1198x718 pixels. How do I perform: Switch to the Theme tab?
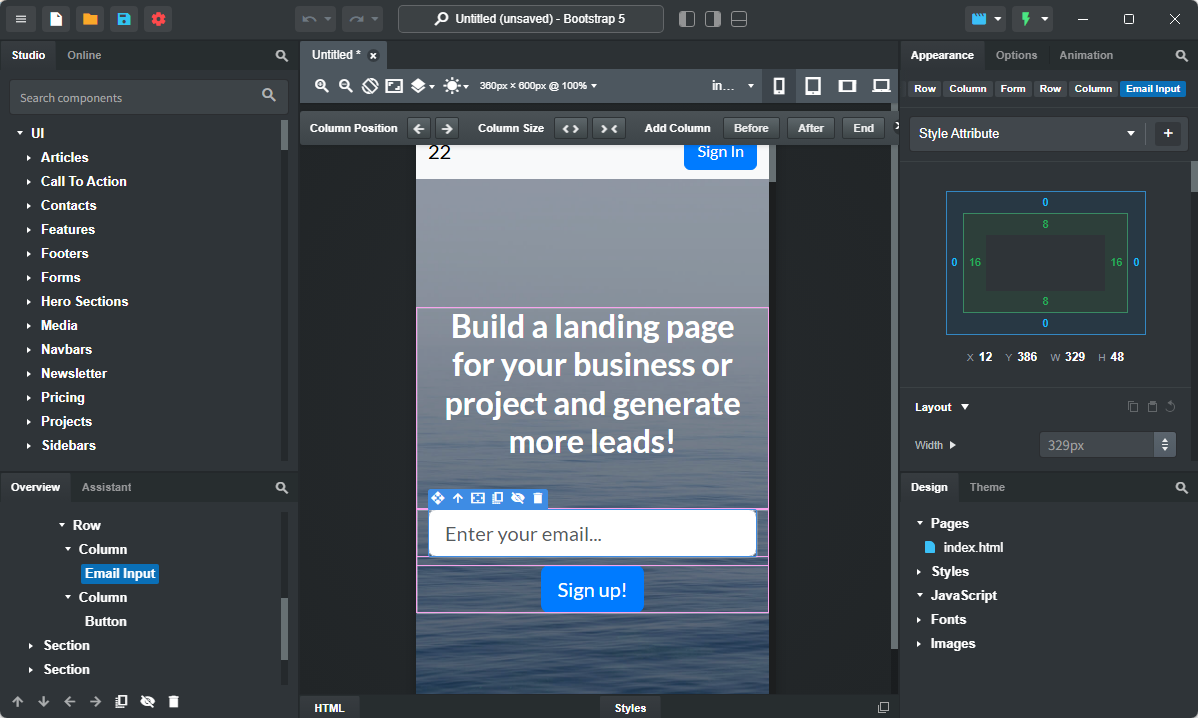point(987,487)
